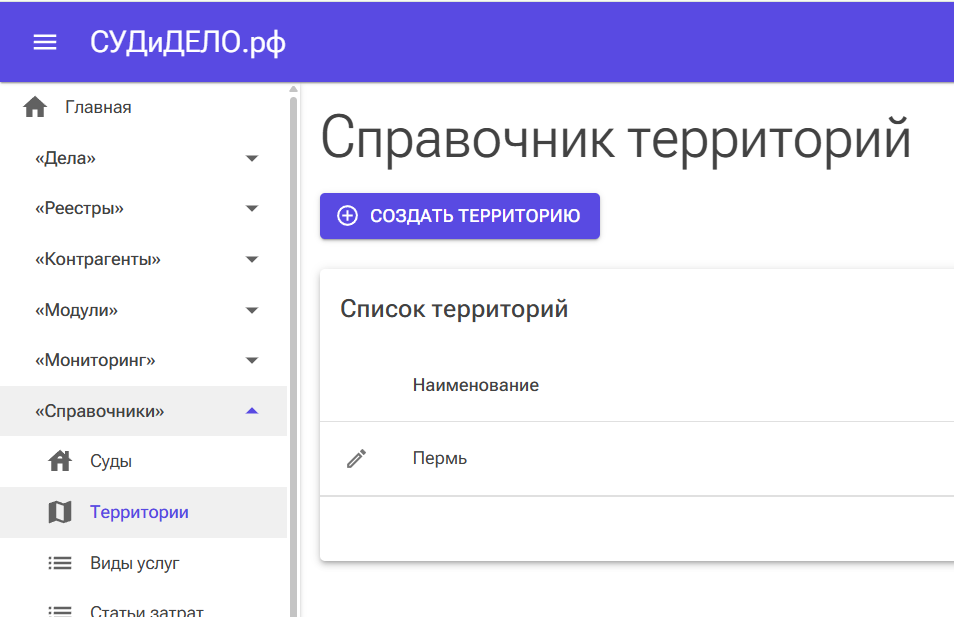Expand the «Мониторинг» section arrow

252,361
